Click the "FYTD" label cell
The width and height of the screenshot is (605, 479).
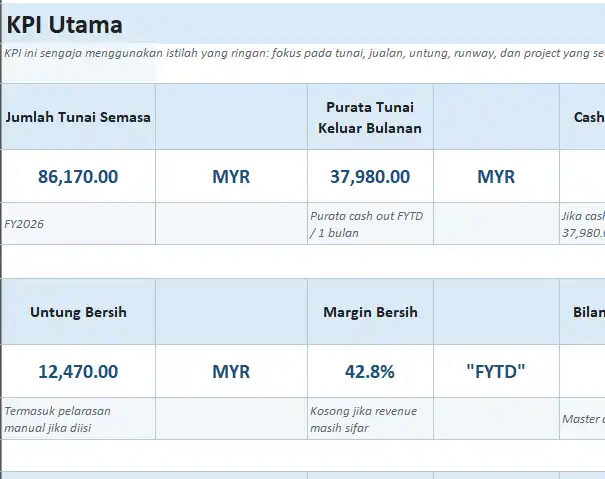pyautogui.click(x=496, y=372)
